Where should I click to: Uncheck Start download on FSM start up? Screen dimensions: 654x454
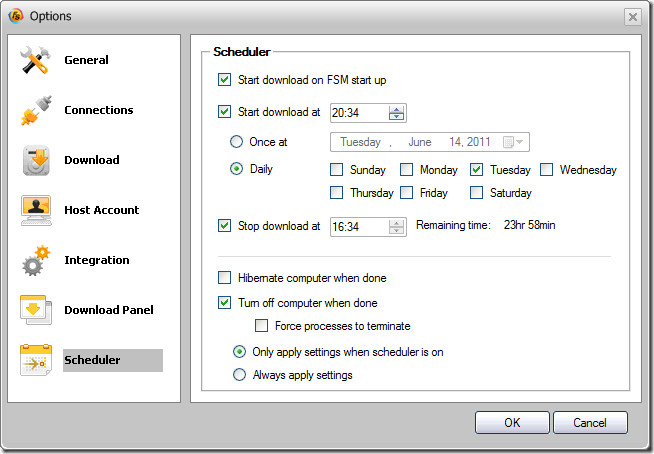point(224,80)
